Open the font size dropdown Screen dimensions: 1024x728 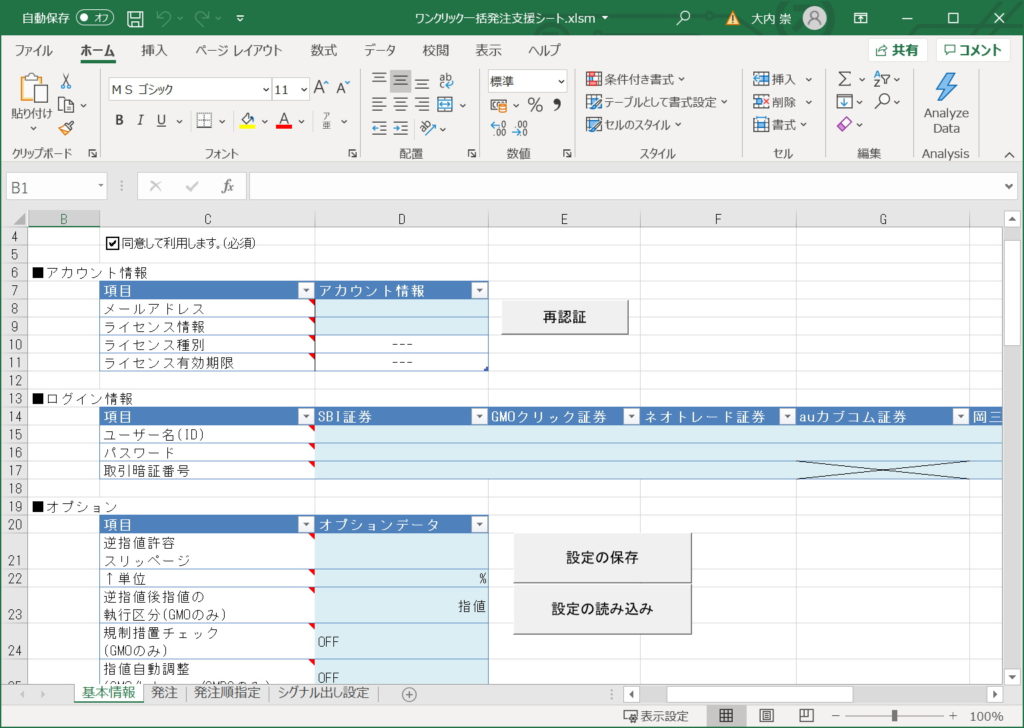(304, 89)
